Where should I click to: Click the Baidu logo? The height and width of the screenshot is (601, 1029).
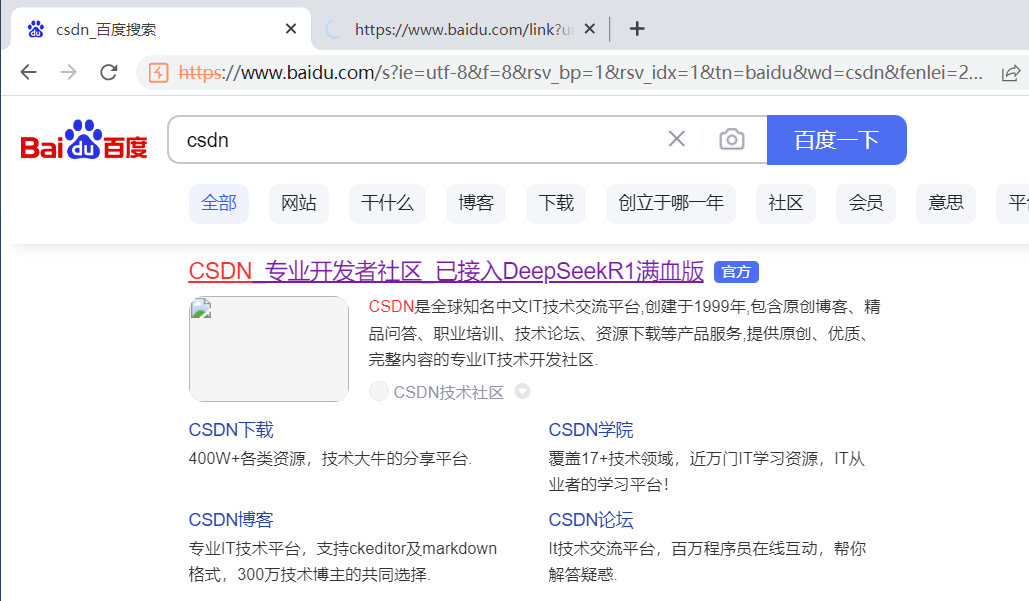tap(83, 139)
